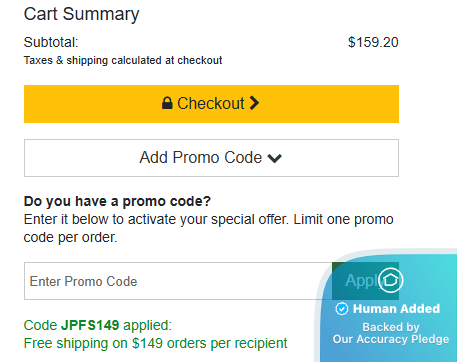The height and width of the screenshot is (362, 457).
Task: Click the circular house icon badge
Action: coord(390,280)
